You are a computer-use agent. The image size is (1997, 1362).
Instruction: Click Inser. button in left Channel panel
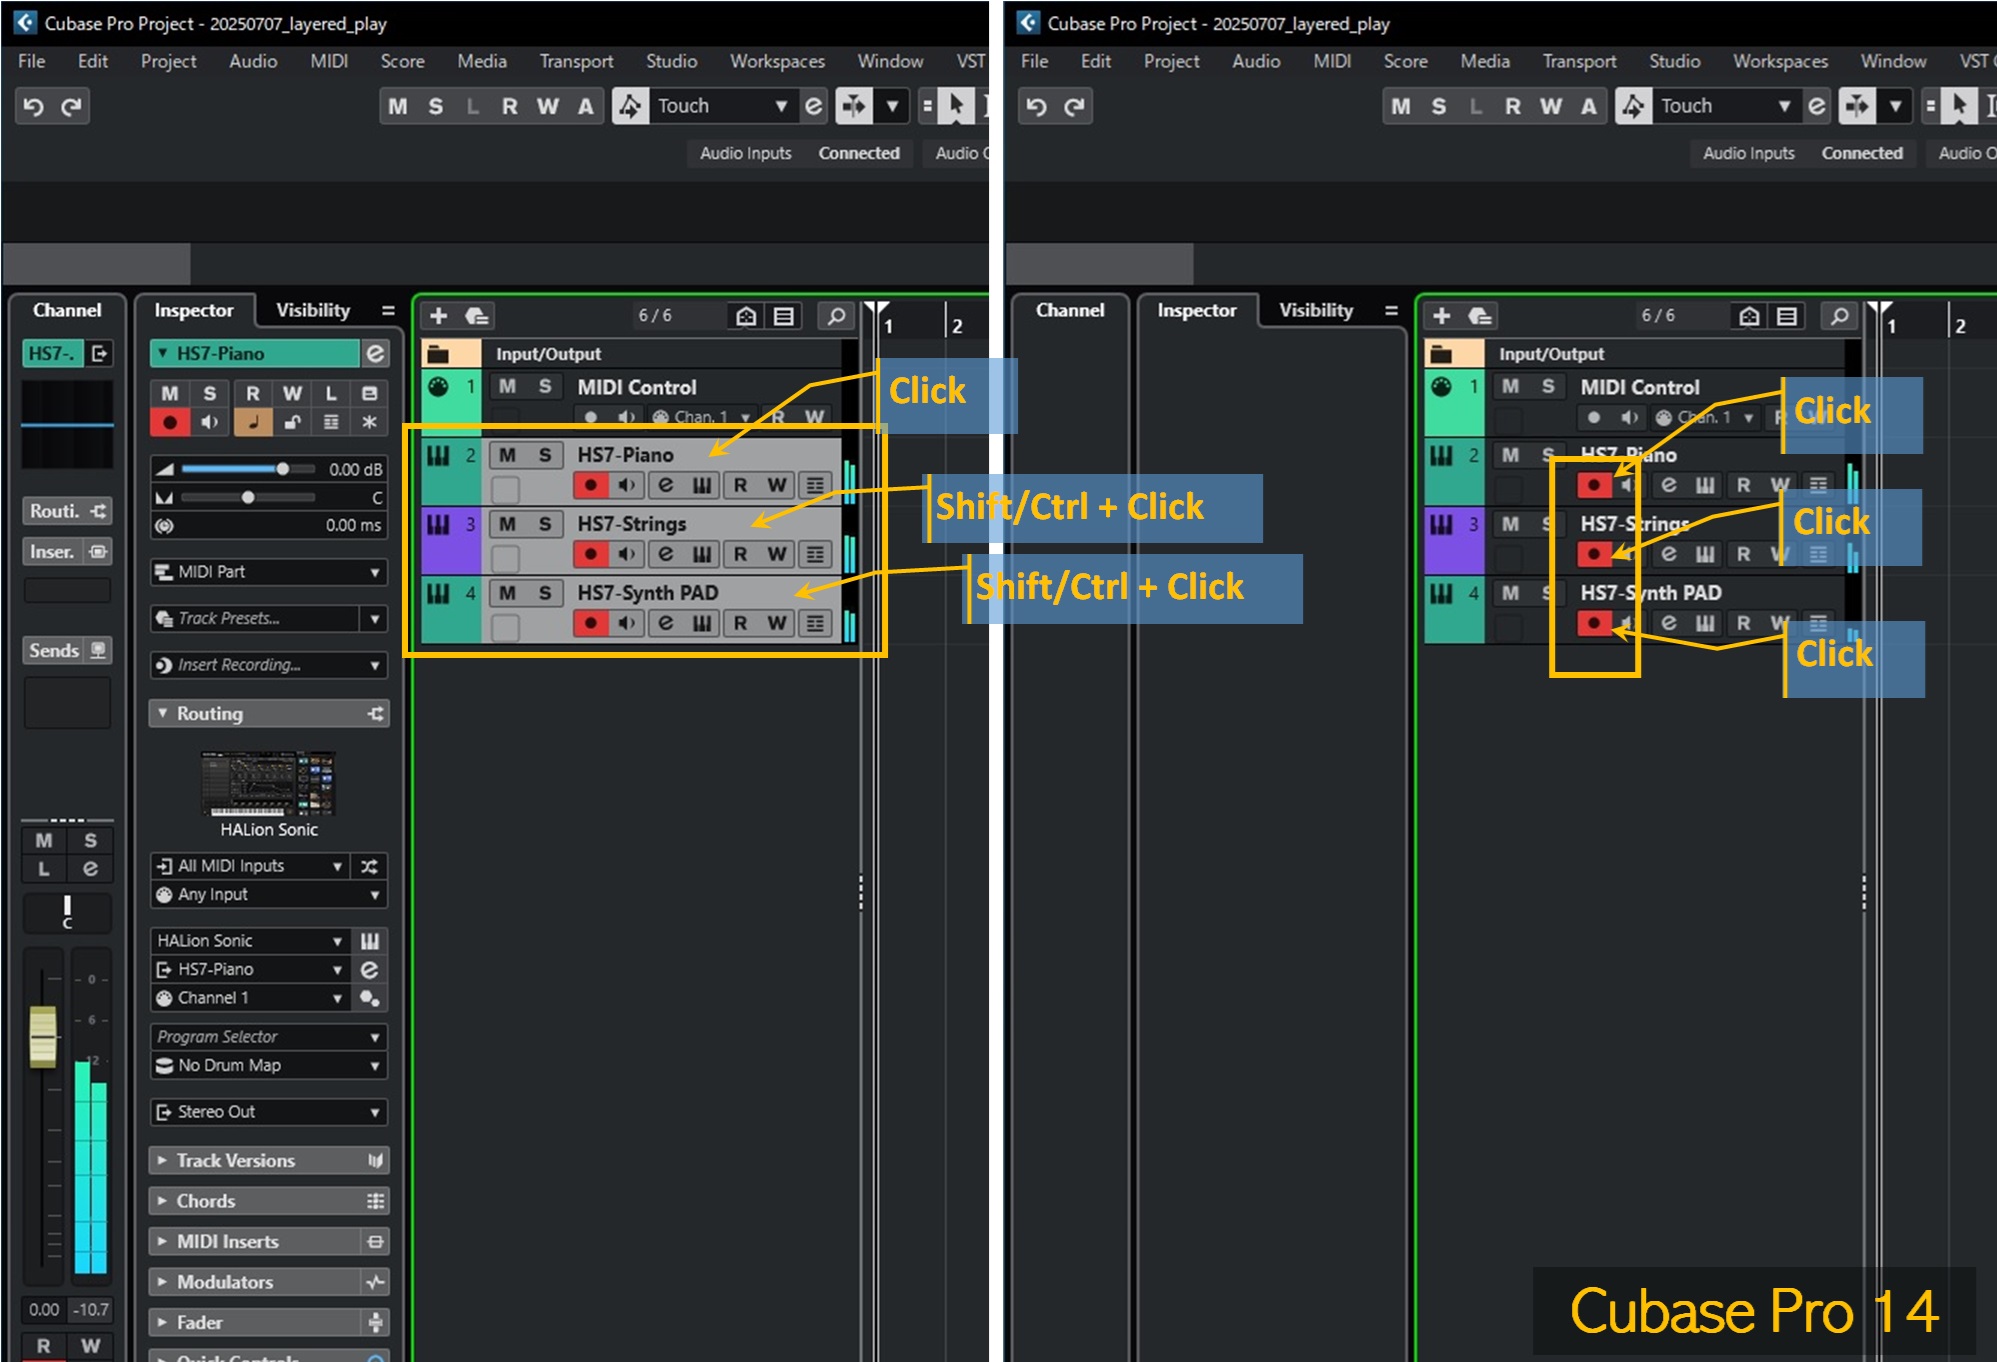pyautogui.click(x=67, y=552)
